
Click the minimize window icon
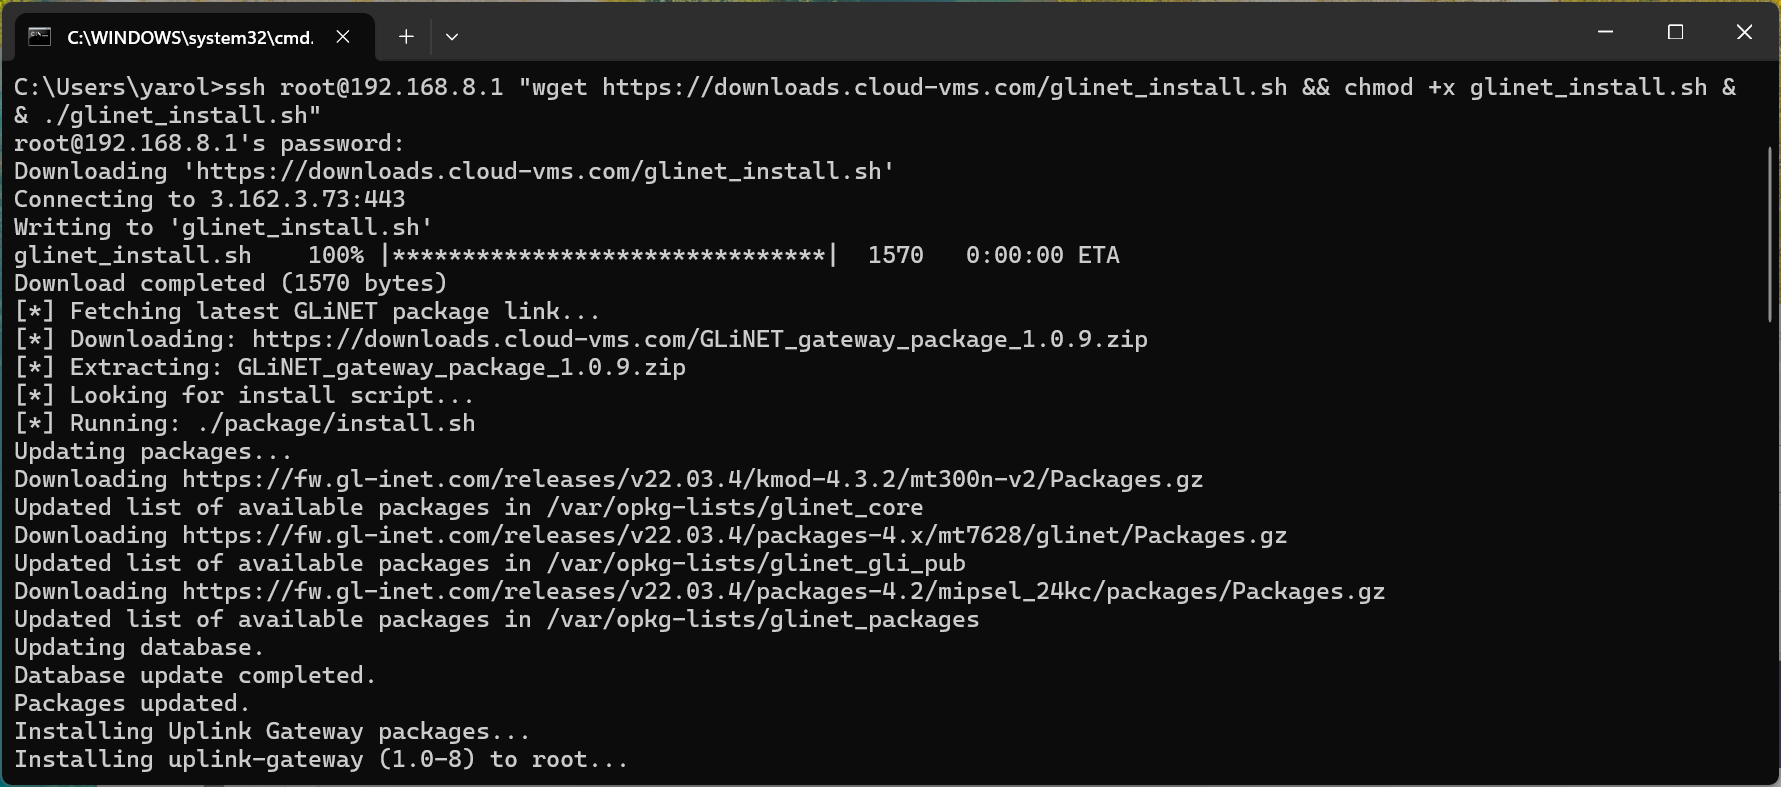click(1603, 32)
